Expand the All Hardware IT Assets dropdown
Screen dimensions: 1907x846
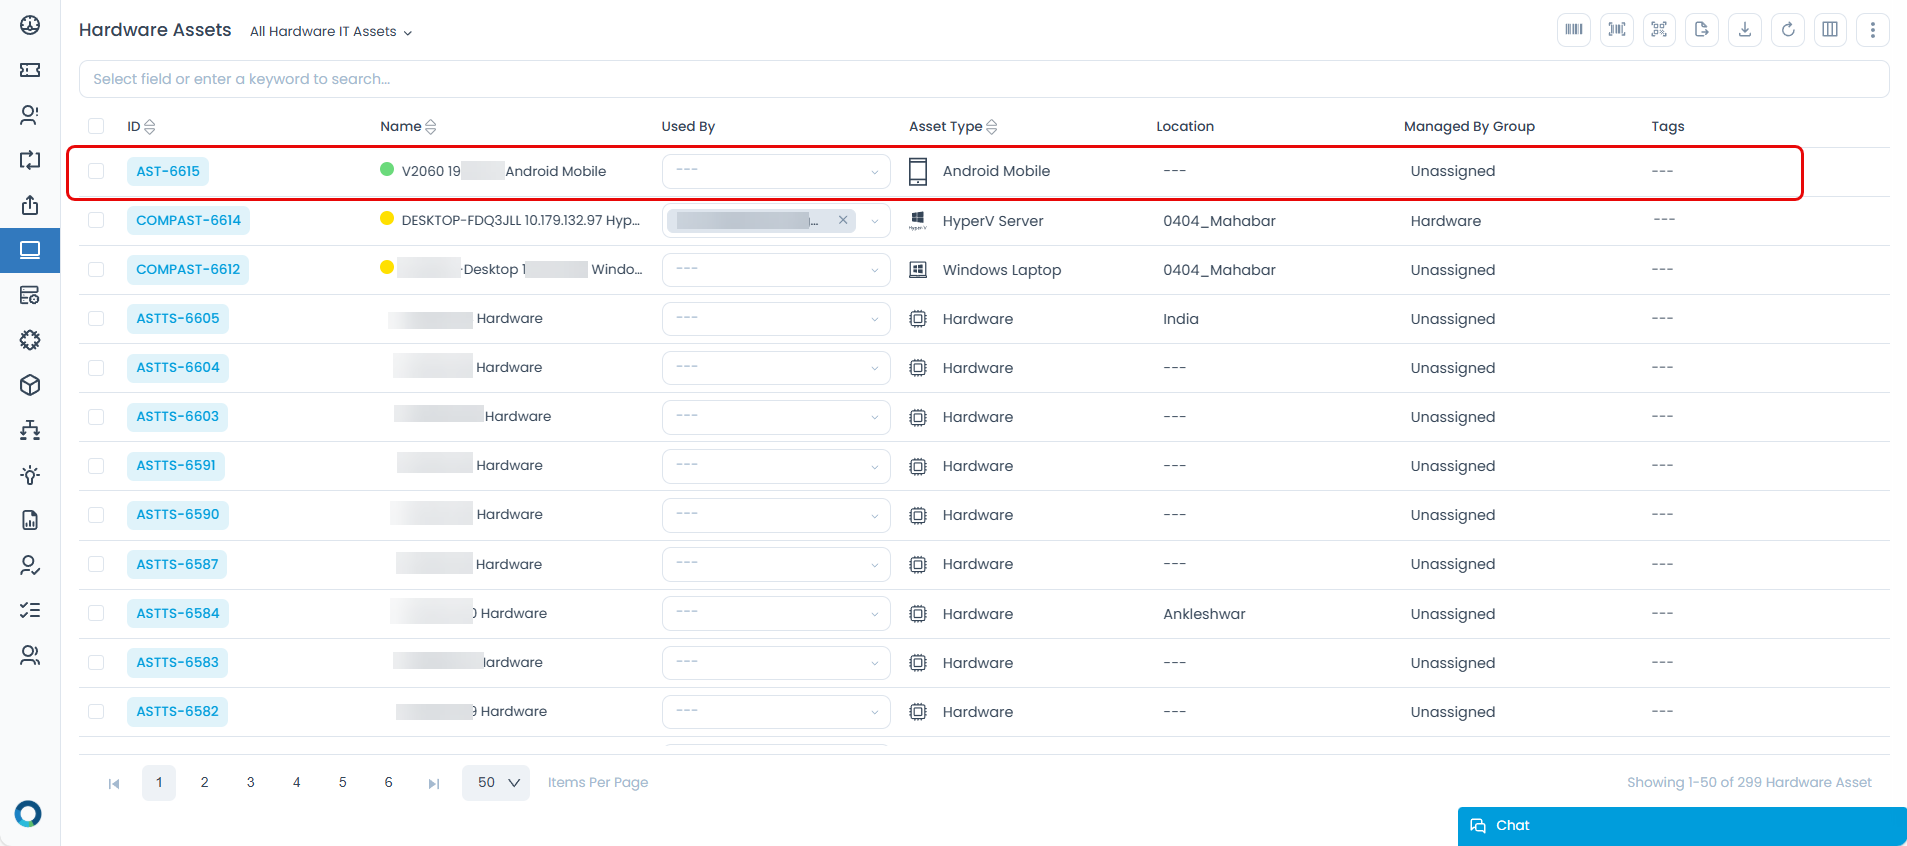point(330,32)
